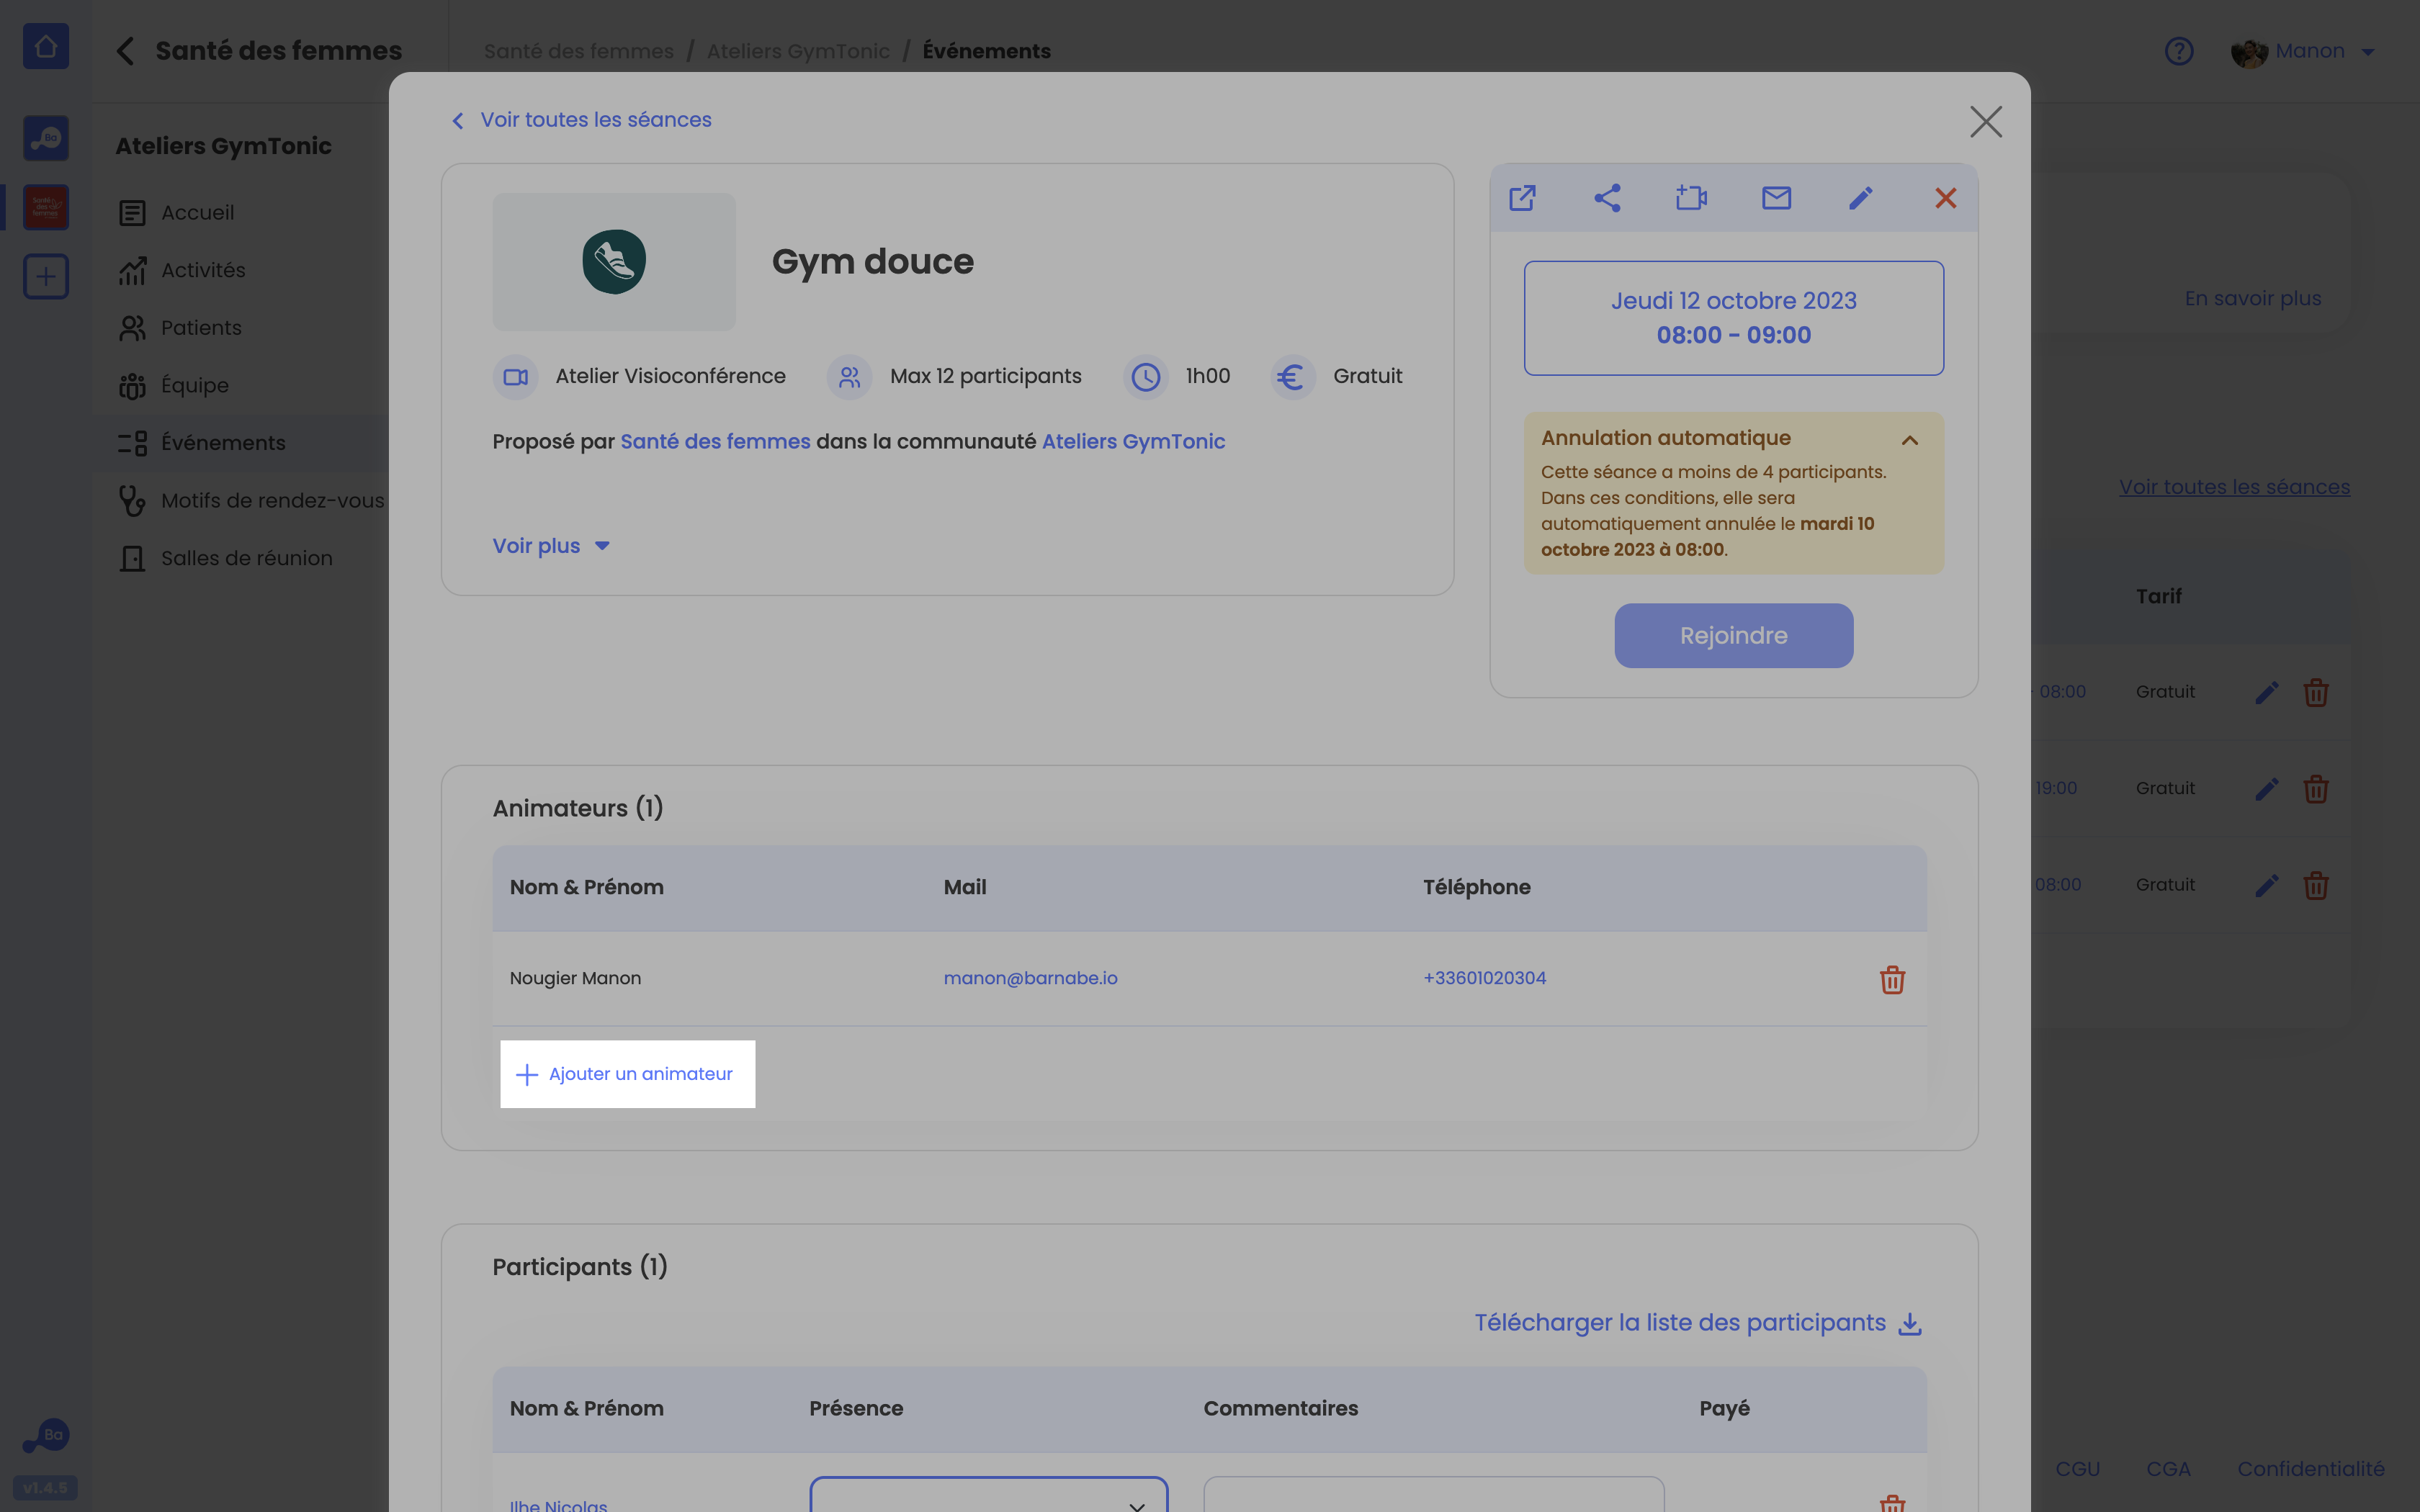This screenshot has width=2420, height=1512.
Task: Click the Jeudi 12 octobre 2023 date box
Action: click(1733, 318)
